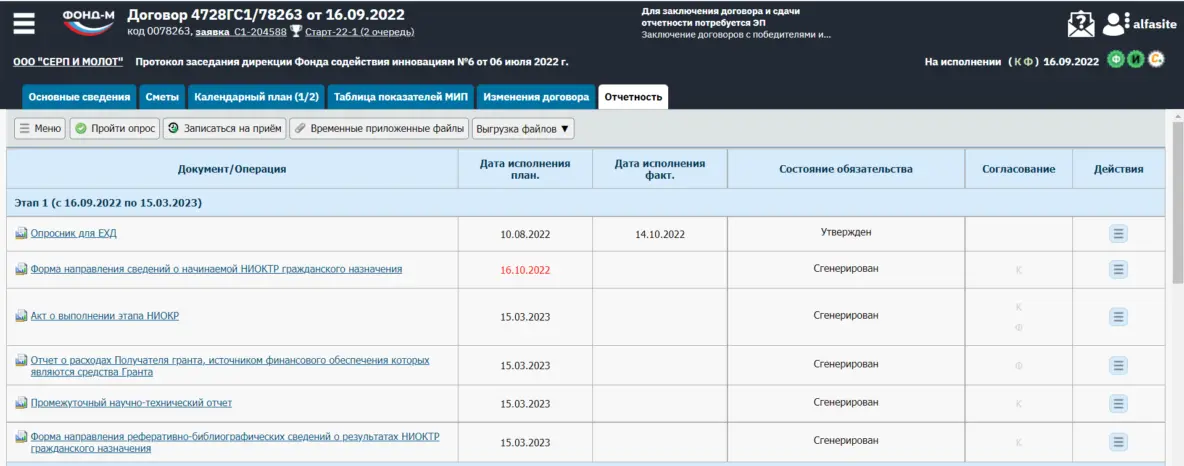Open actions menu for Опросник для ЕХД
This screenshot has width=1184, height=466.
(1118, 234)
